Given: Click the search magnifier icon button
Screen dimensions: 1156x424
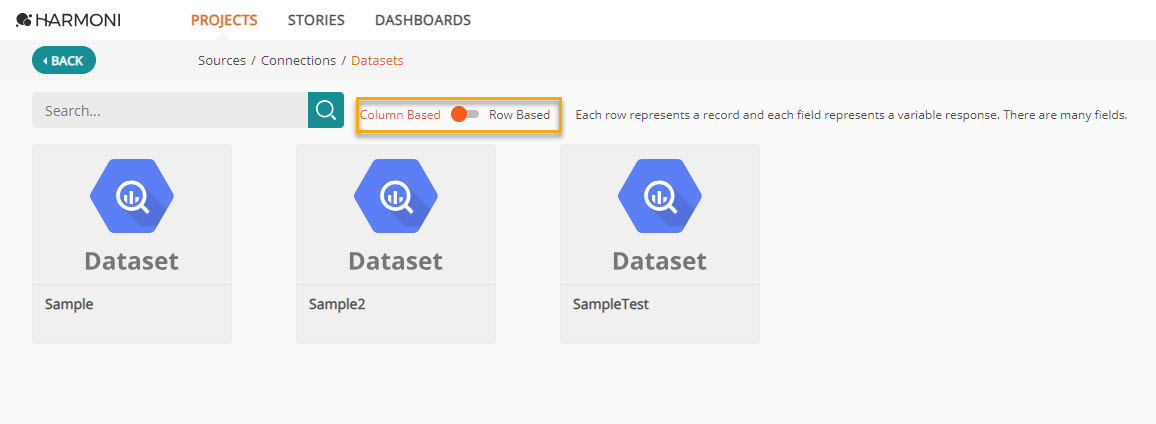Looking at the screenshot, I should (326, 110).
